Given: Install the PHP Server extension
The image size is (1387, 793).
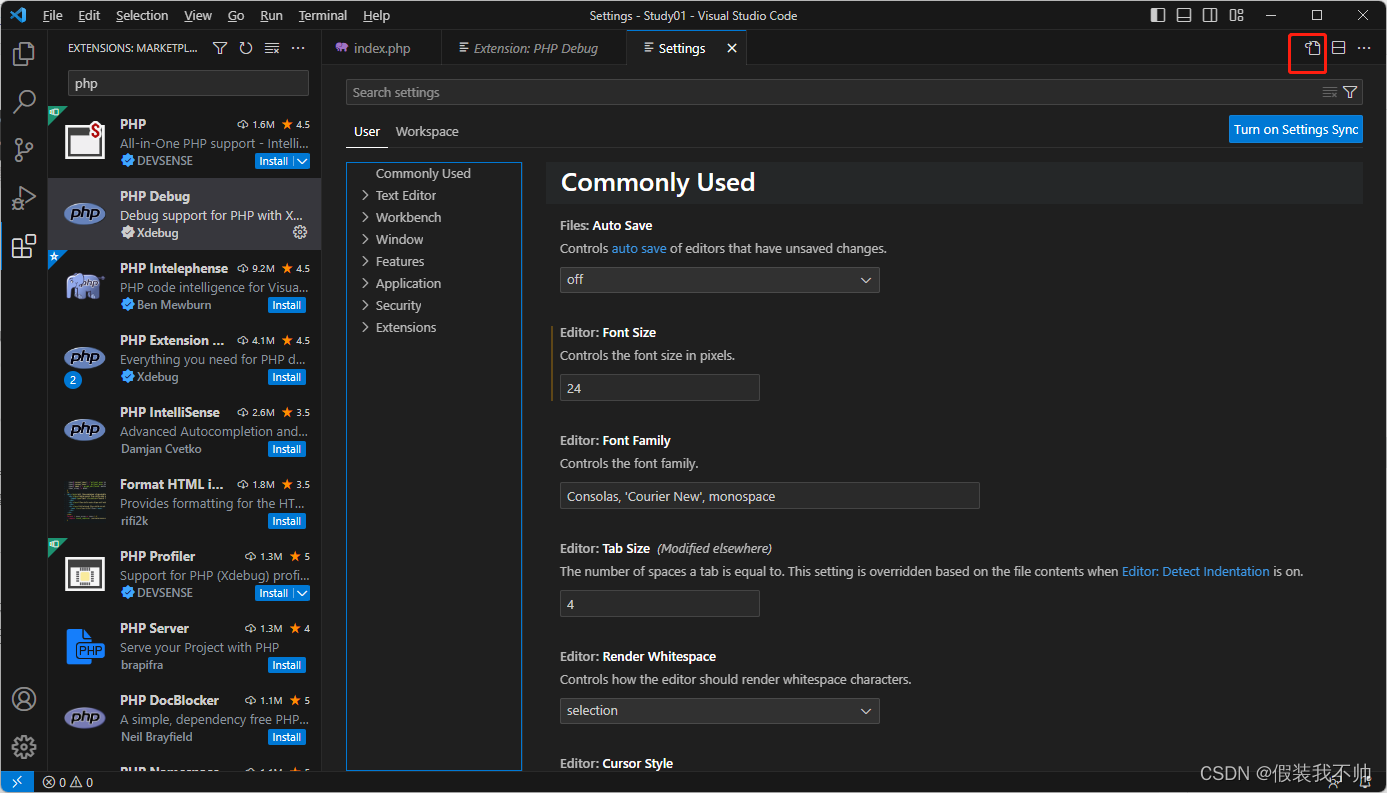Looking at the screenshot, I should point(287,665).
